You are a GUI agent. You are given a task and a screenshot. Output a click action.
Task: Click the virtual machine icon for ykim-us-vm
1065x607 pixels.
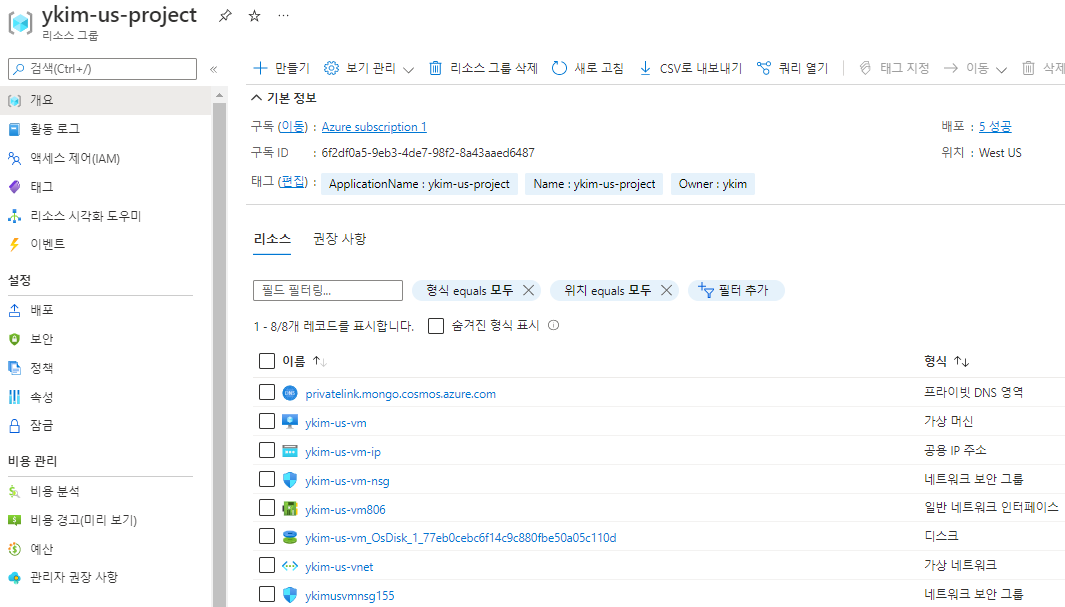290,422
